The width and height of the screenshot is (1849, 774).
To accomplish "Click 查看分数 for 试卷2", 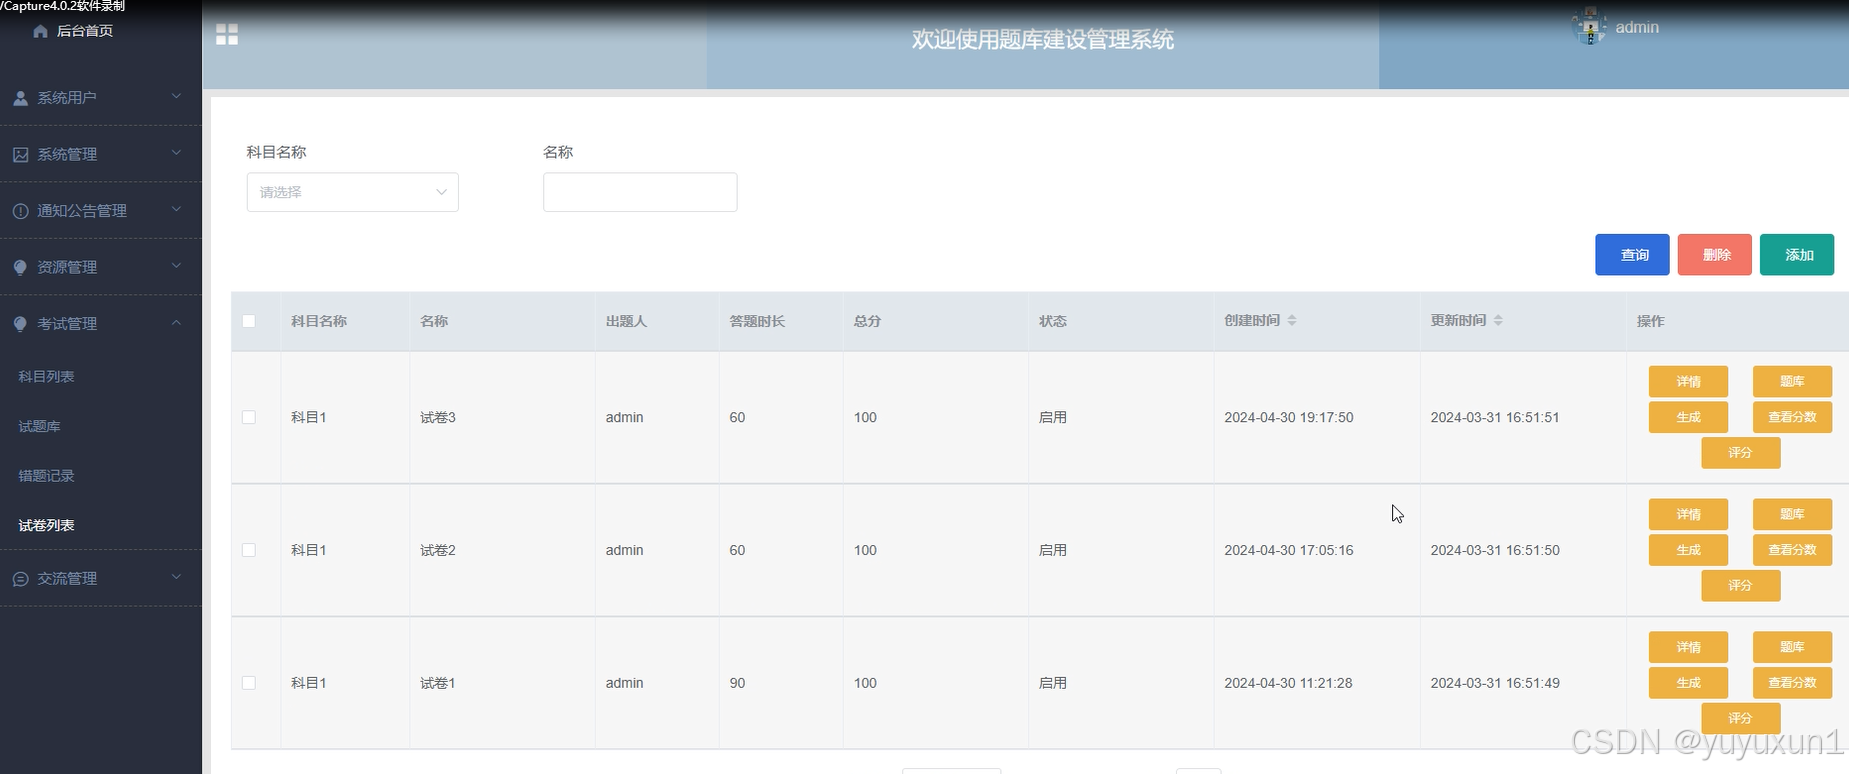I will tap(1792, 550).
